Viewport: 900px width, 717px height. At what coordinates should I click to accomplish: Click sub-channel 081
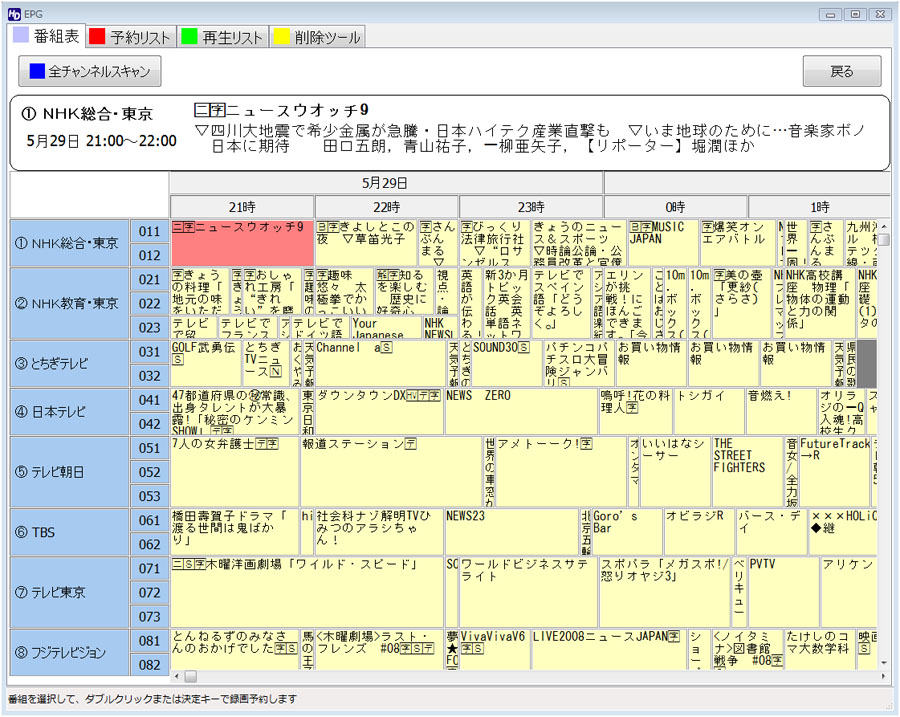click(149, 641)
